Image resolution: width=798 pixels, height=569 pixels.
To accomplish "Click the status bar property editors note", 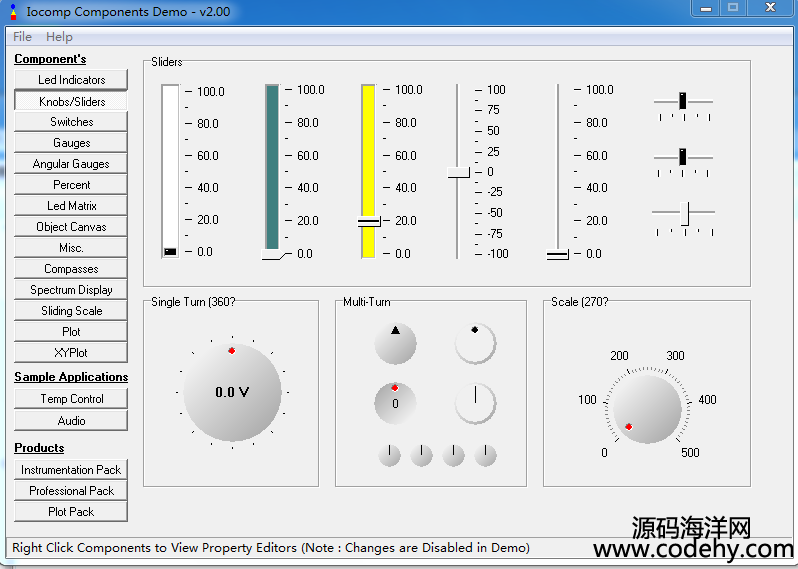I will pos(271,548).
